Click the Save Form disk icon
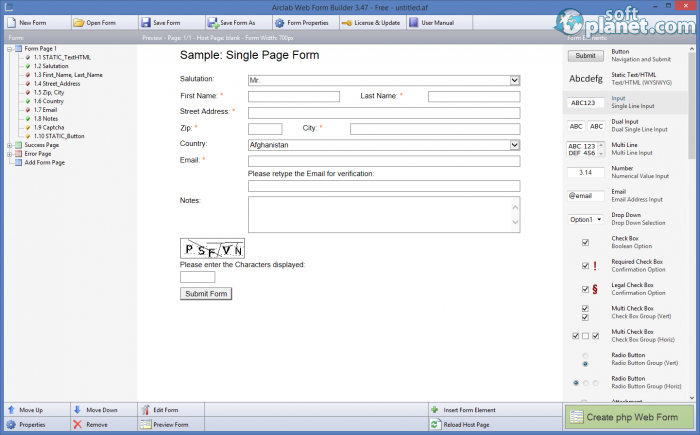The image size is (700, 435). [145, 22]
